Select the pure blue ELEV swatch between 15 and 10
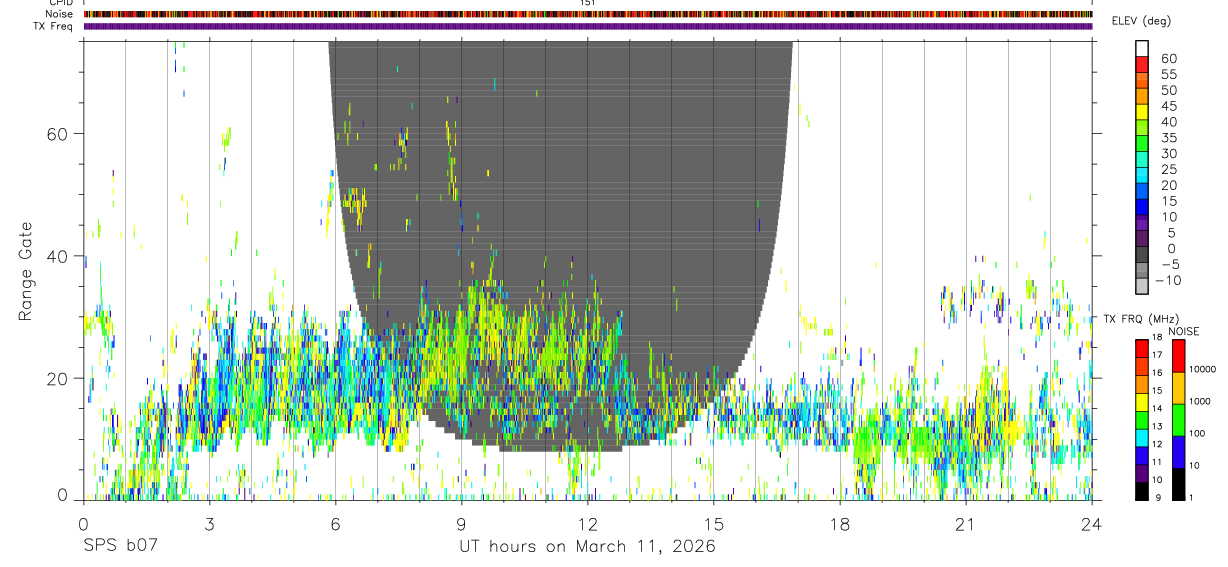The height and width of the screenshot is (567, 1228). coord(1142,207)
